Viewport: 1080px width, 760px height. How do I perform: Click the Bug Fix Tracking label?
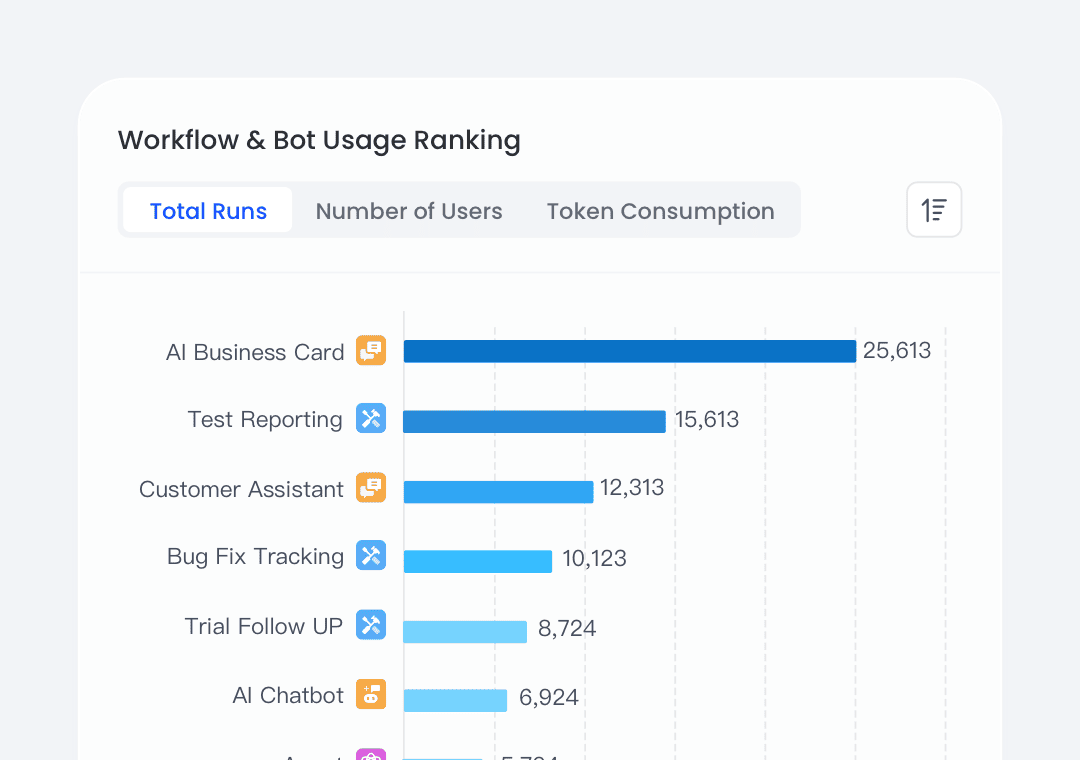tap(255, 557)
